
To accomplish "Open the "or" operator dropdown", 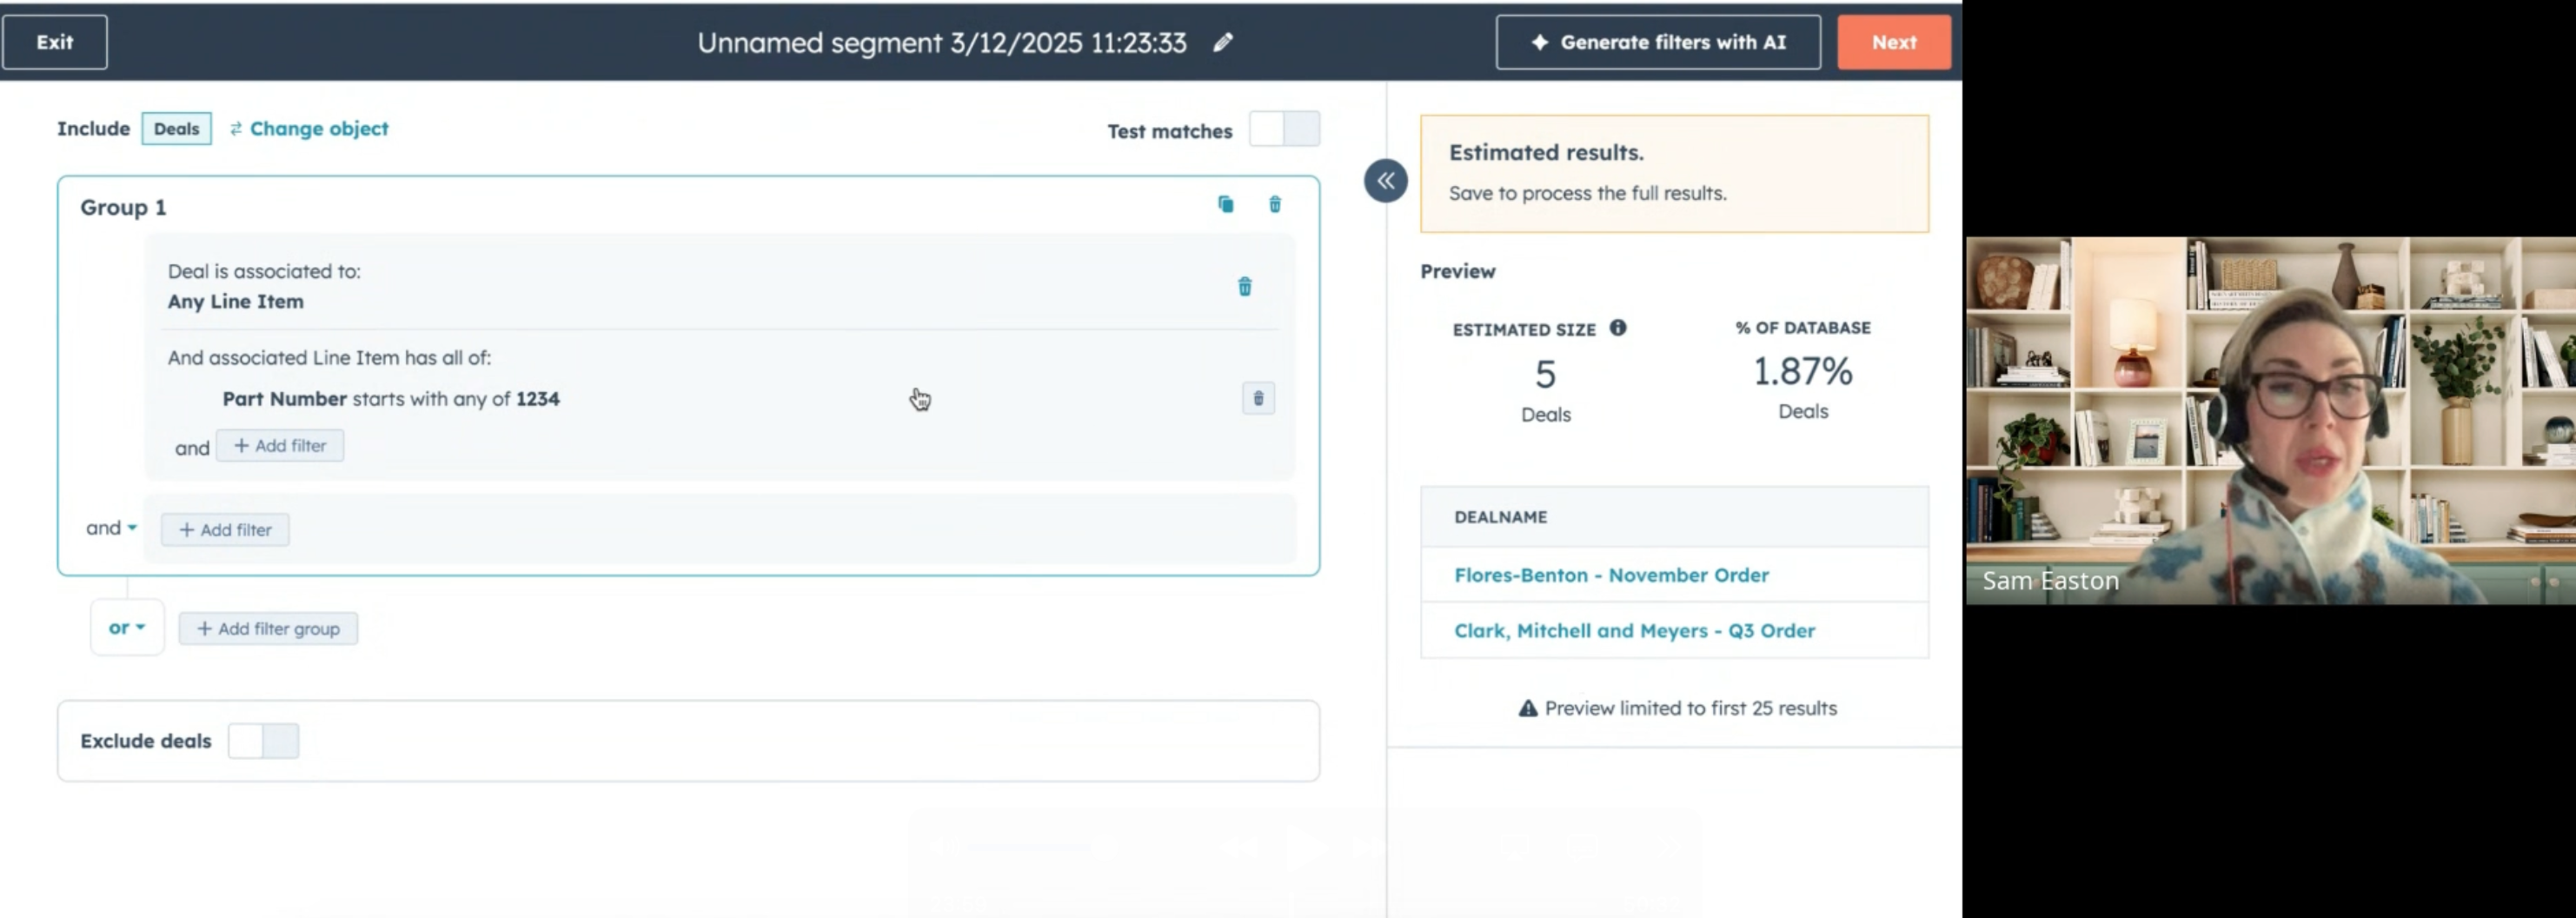I will tap(126, 628).
